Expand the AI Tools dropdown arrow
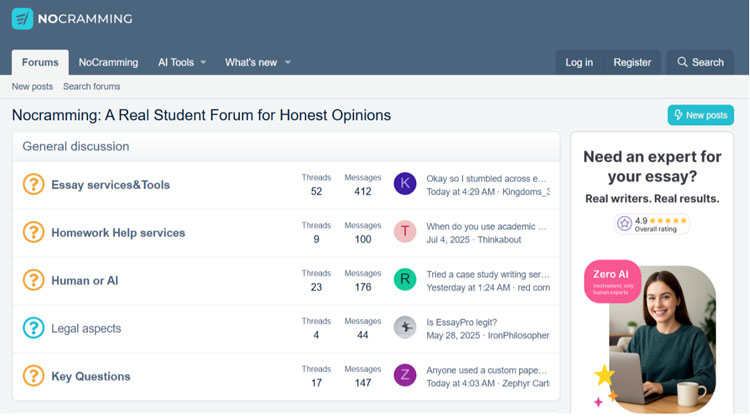 (x=203, y=63)
